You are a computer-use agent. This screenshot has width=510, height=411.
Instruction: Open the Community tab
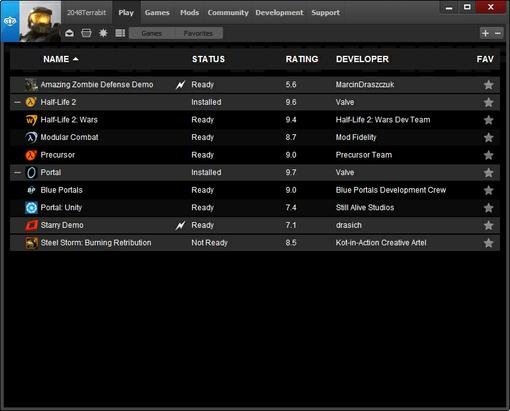[x=228, y=13]
